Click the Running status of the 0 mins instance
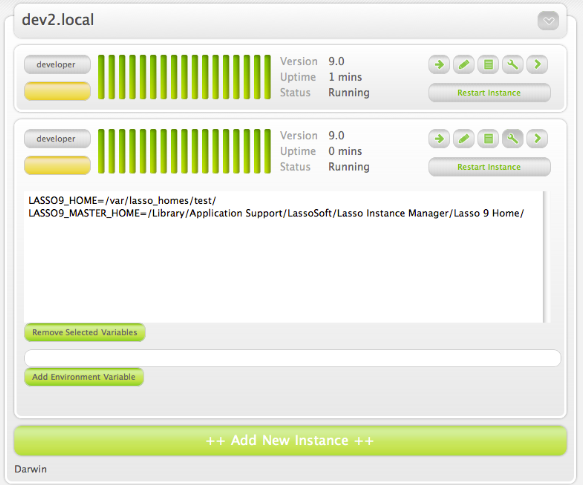Viewport: 583px width, 485px height. coord(349,167)
